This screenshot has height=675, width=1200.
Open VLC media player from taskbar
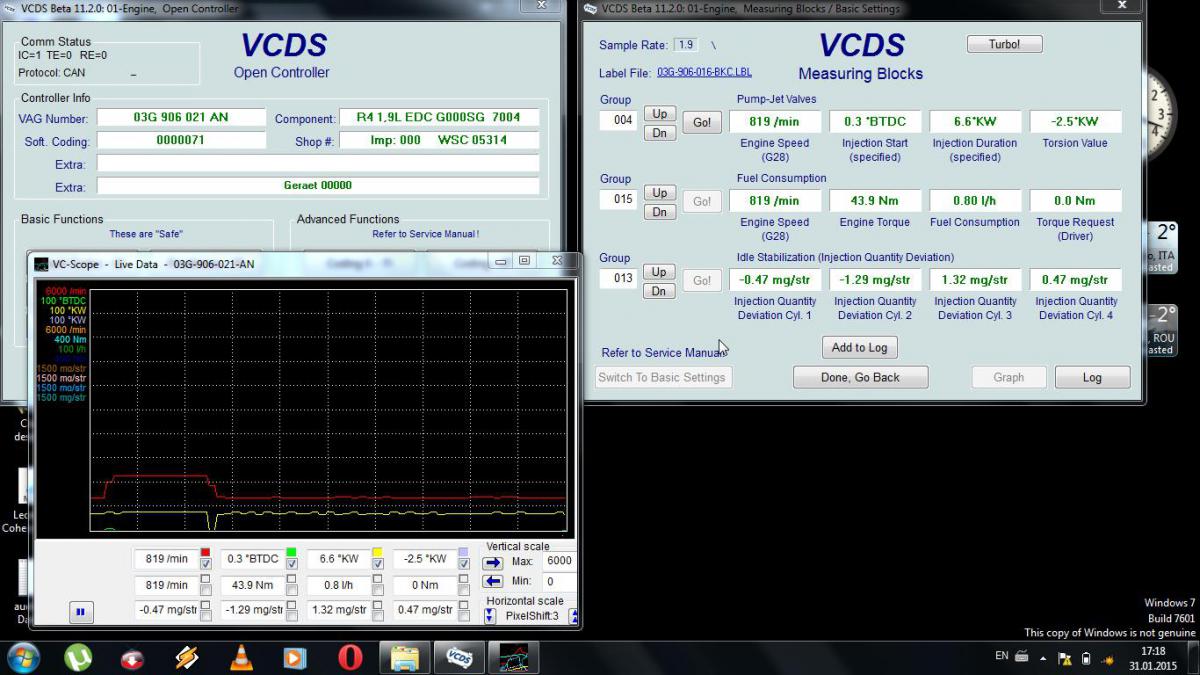241,657
